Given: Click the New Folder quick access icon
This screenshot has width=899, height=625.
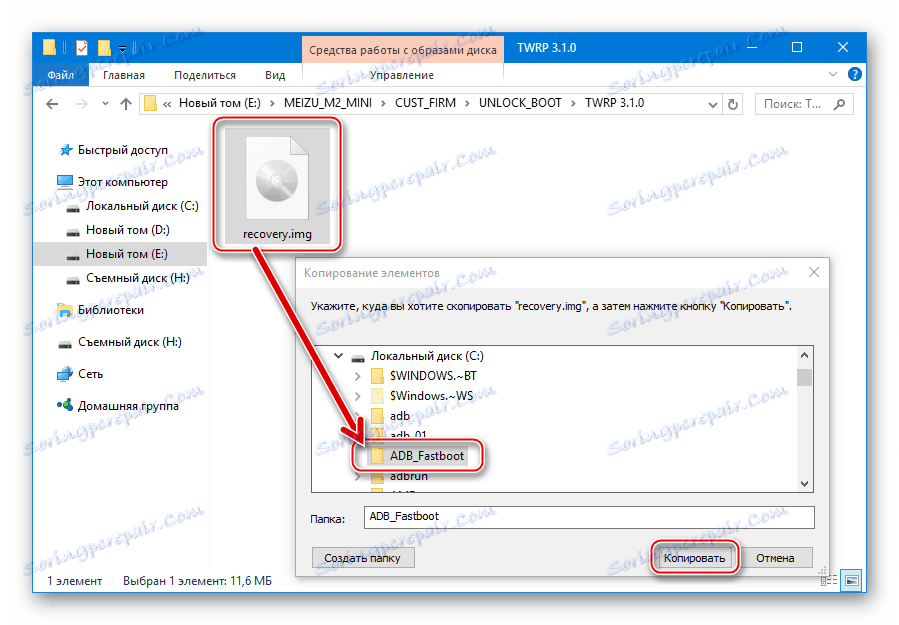Looking at the screenshot, I should [x=104, y=48].
